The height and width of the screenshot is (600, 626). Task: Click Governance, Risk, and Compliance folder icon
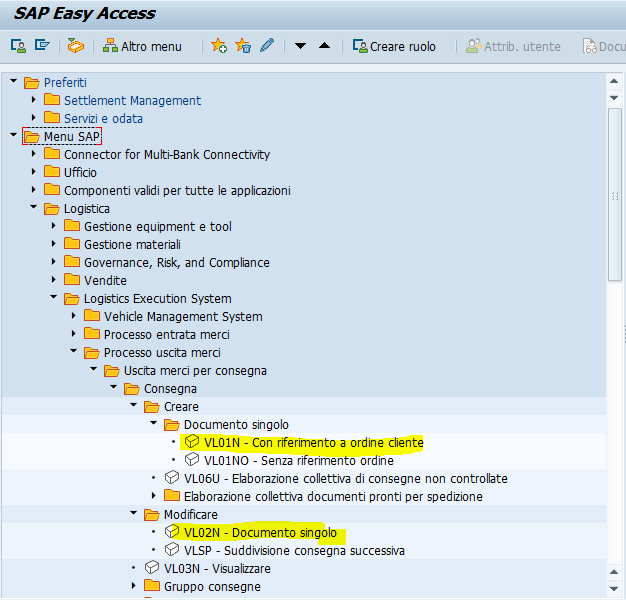(x=72, y=261)
